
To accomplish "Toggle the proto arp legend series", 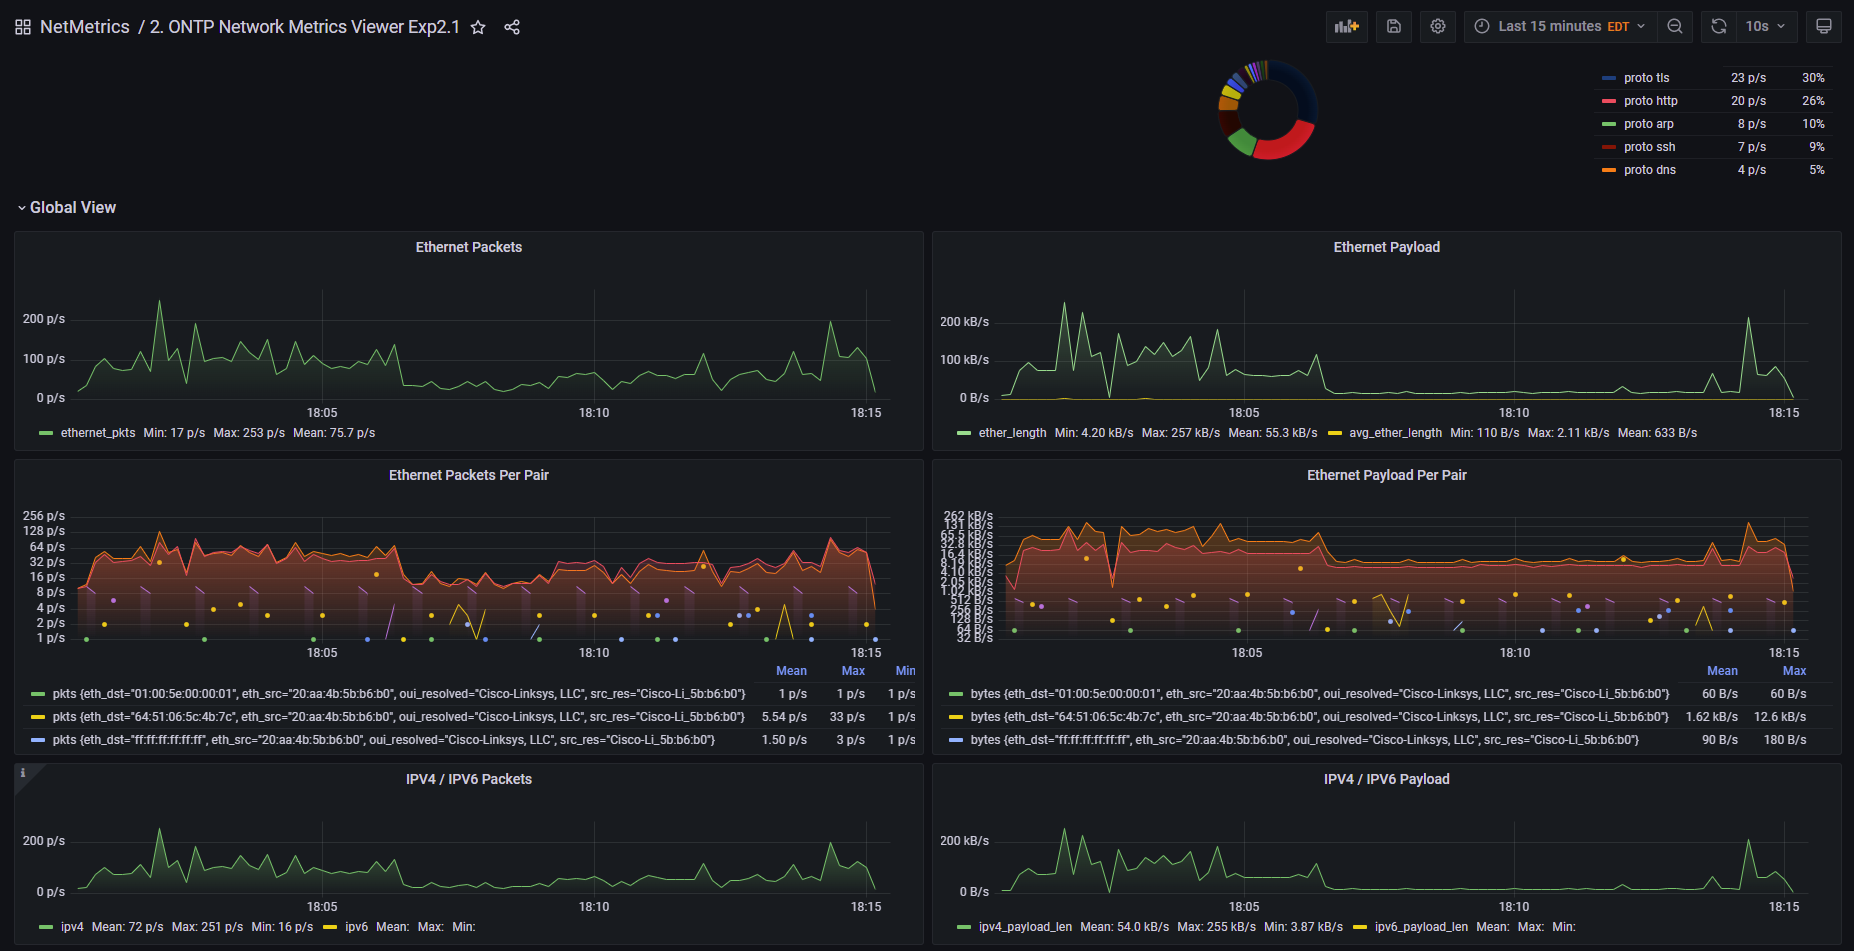I will pos(1649,124).
